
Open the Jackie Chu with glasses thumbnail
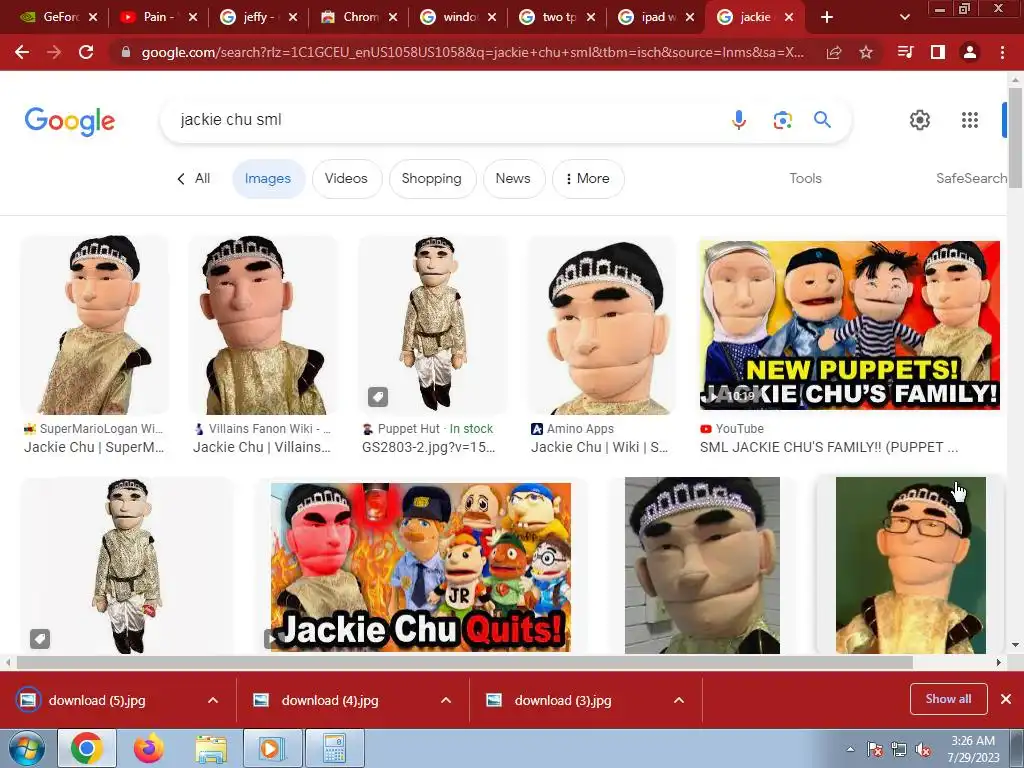pyautogui.click(x=910, y=565)
